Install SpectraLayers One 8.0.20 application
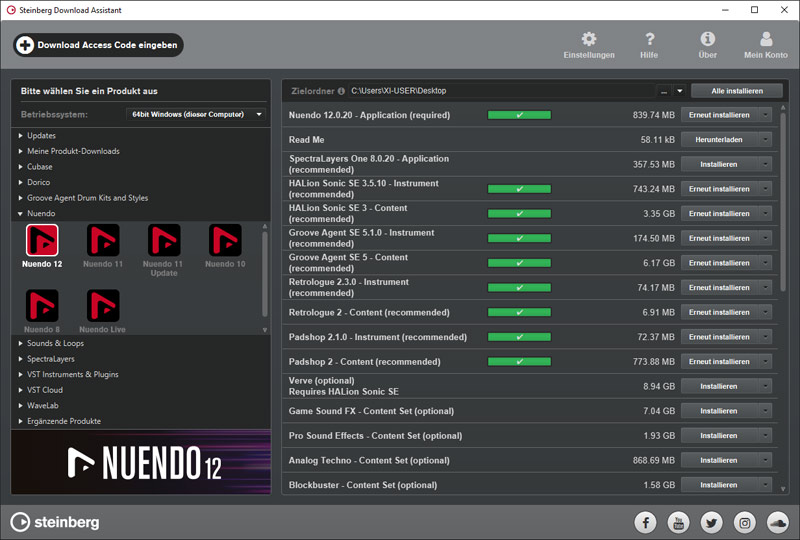The height and width of the screenshot is (540, 800). tap(719, 164)
